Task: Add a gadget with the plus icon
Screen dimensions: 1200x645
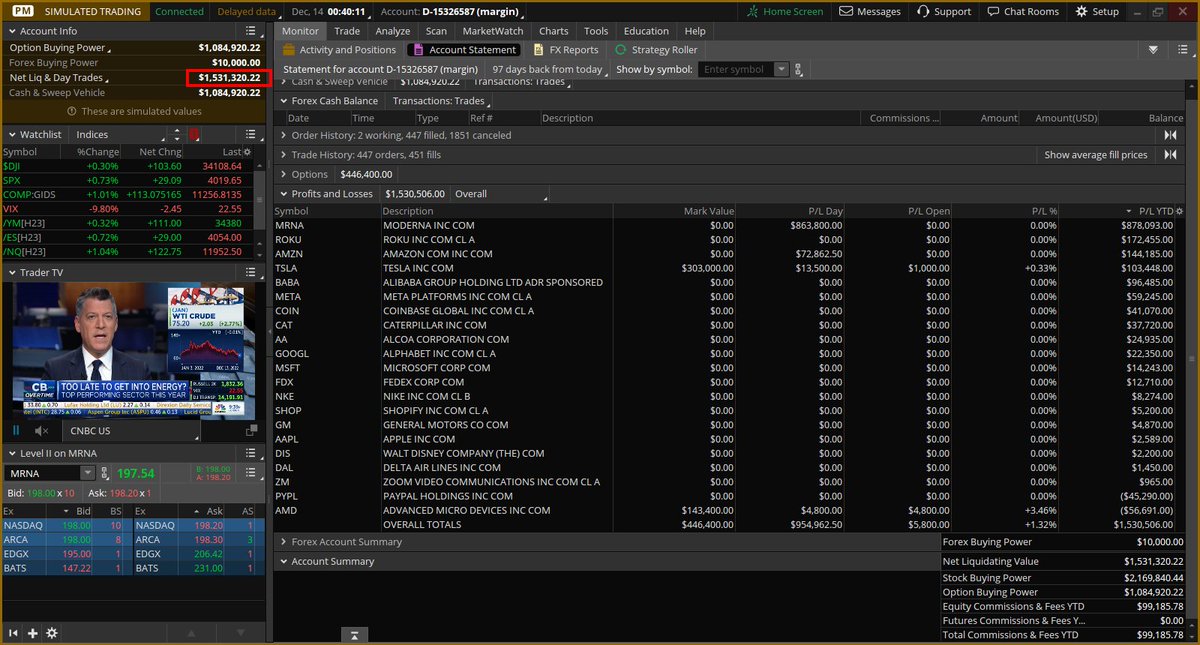Action: (32, 633)
